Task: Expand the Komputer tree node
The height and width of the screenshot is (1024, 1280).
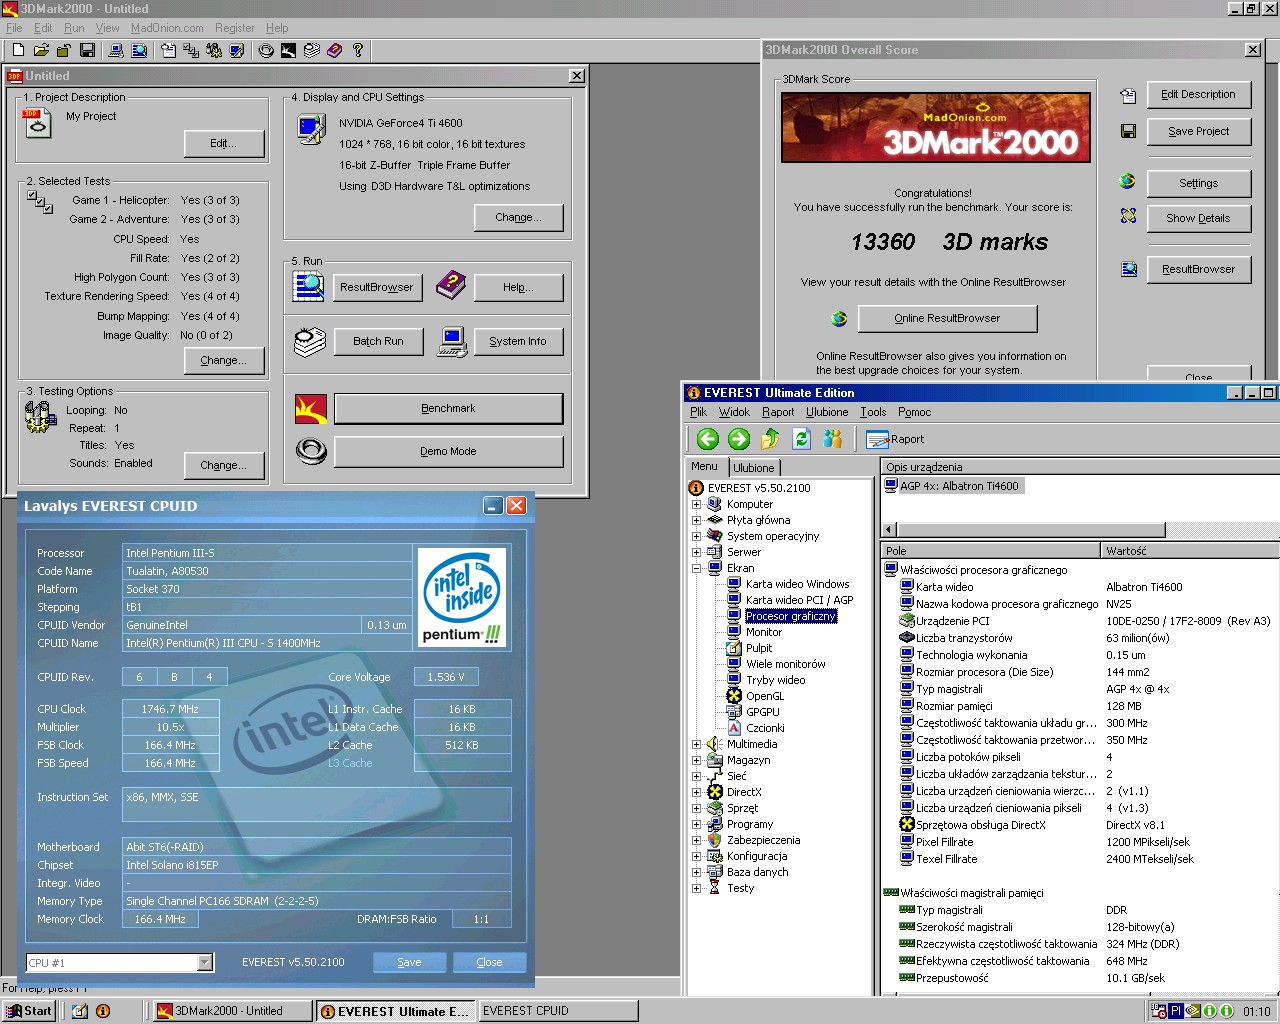Action: point(696,504)
